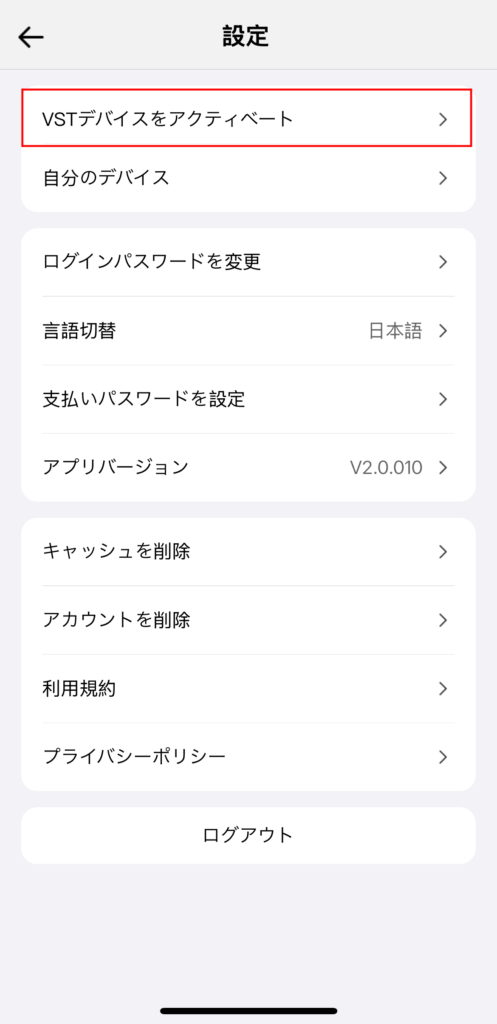Click chevron beside キャッシュを削除

443,552
